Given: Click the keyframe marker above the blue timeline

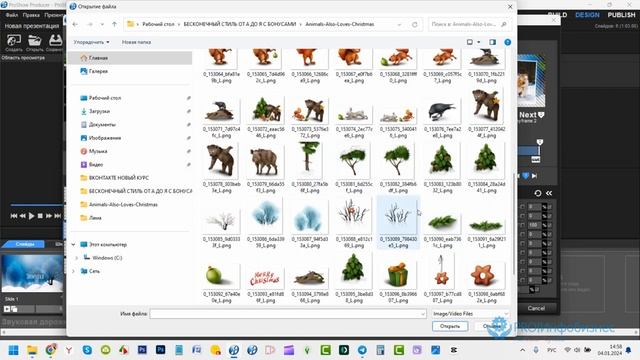Looking at the screenshot, I should click(540, 142).
